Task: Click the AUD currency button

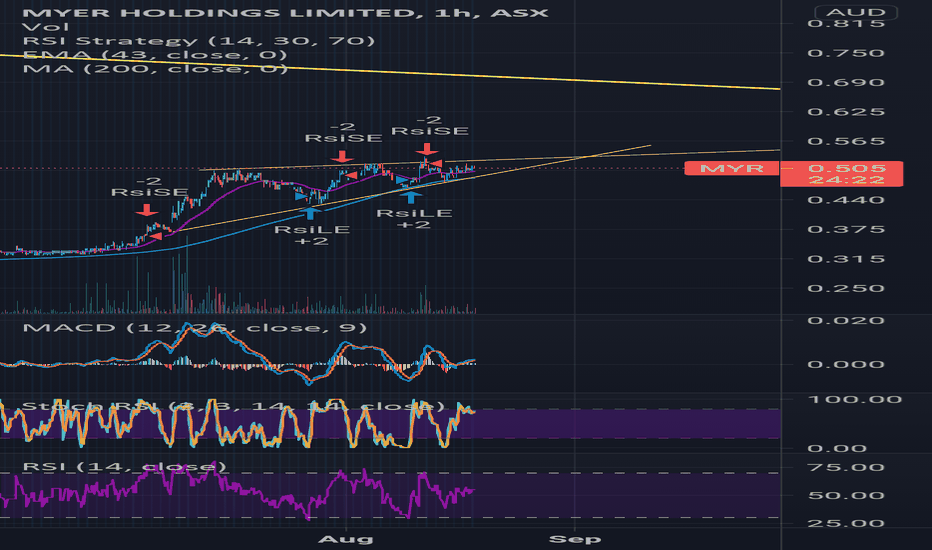Action: coord(856,12)
